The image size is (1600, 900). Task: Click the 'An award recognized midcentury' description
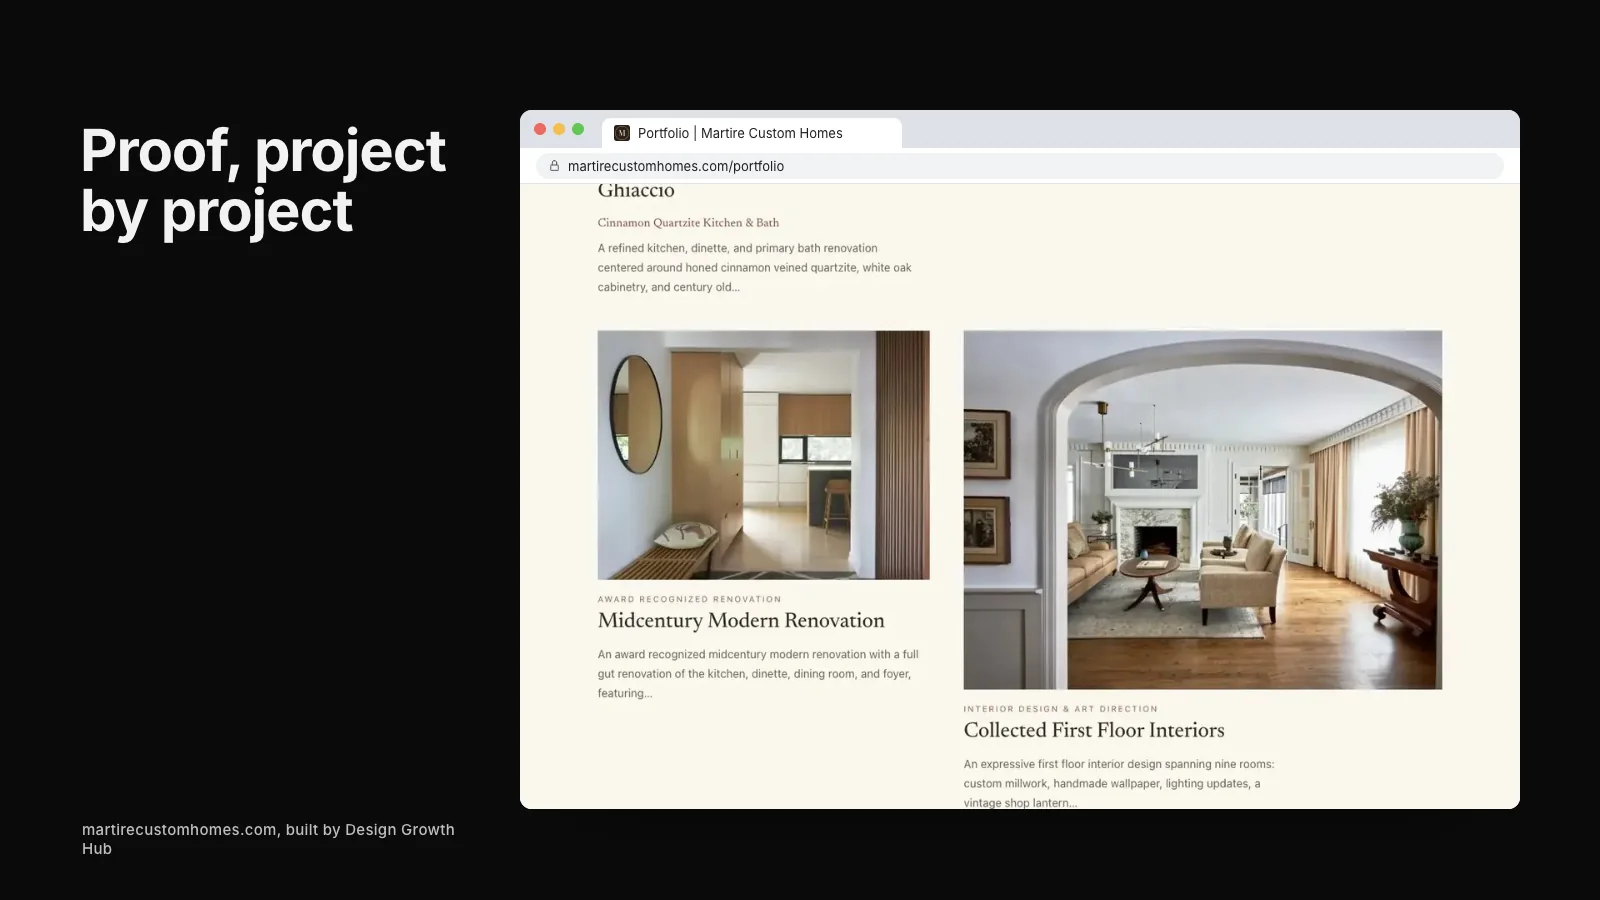pyautogui.click(x=758, y=674)
